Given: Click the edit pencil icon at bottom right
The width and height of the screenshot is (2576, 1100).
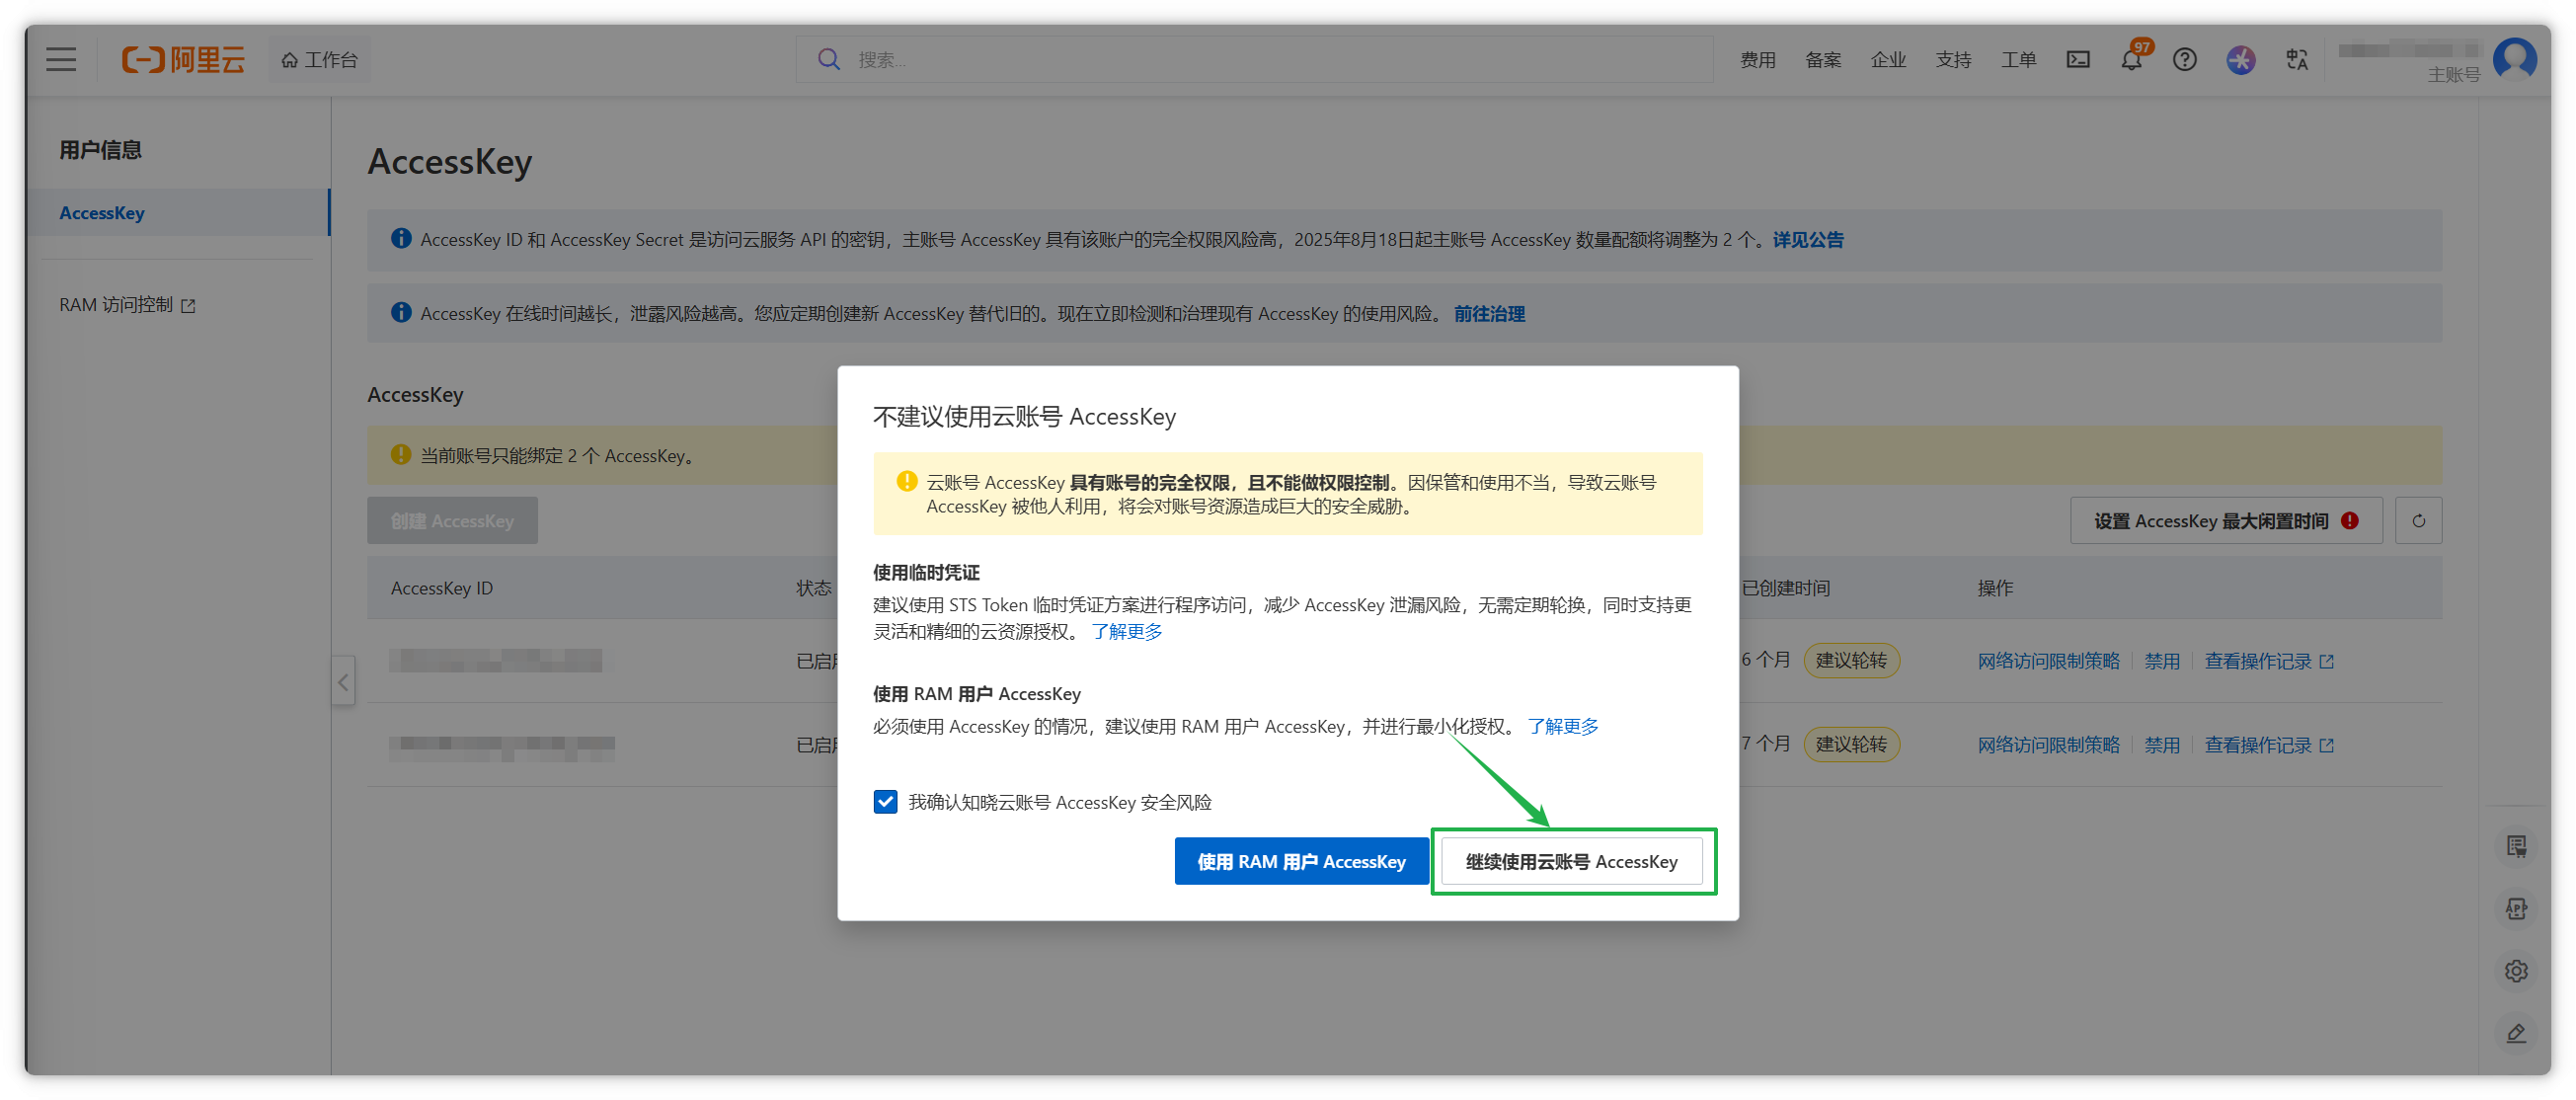Looking at the screenshot, I should tap(2516, 1034).
